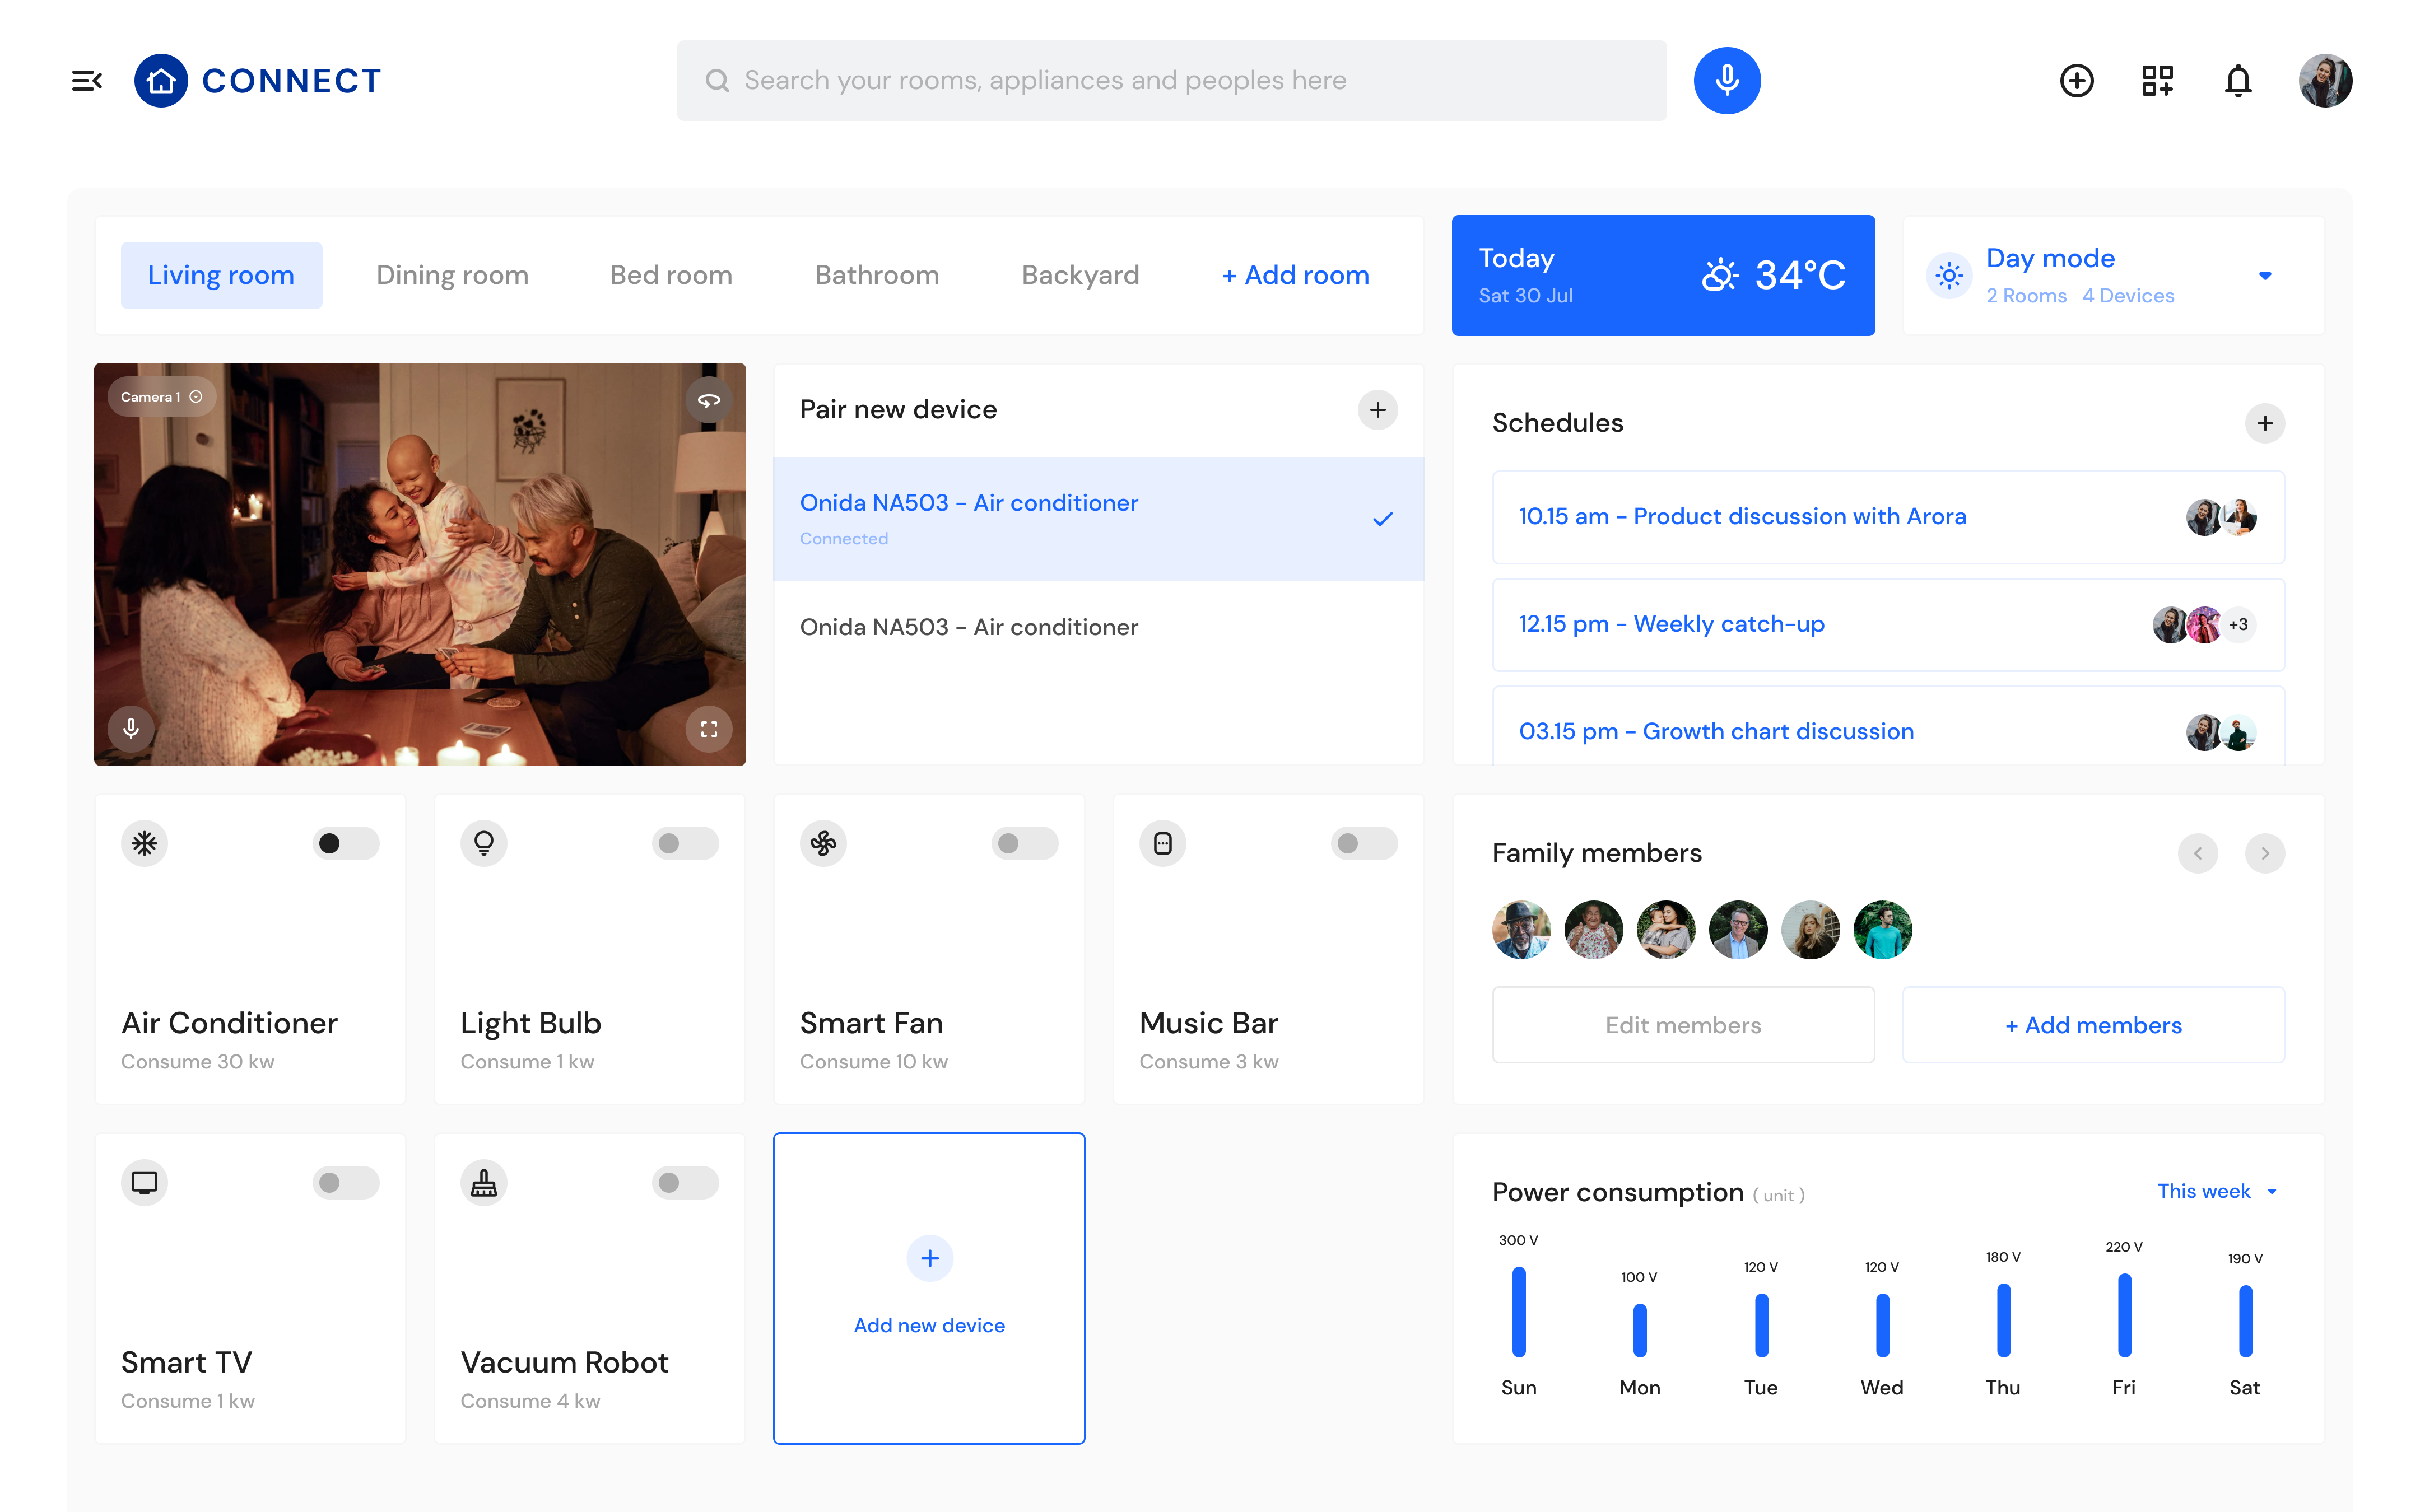Click plus icon in Pair new device
This screenshot has width=2420, height=1512.
1377,409
